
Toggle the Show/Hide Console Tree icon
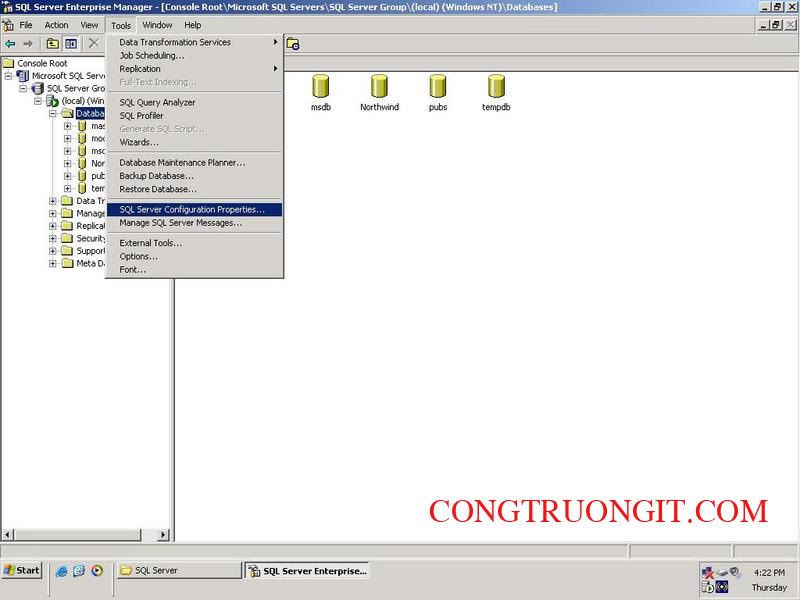[70, 44]
